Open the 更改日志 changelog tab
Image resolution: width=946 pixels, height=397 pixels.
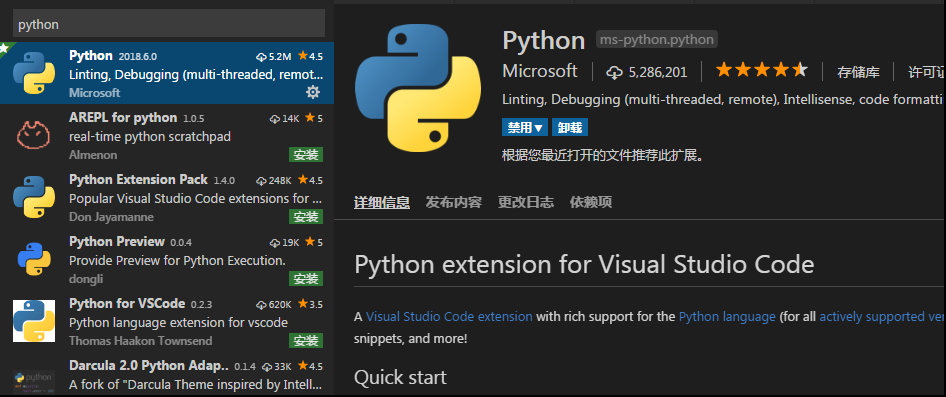(525, 202)
